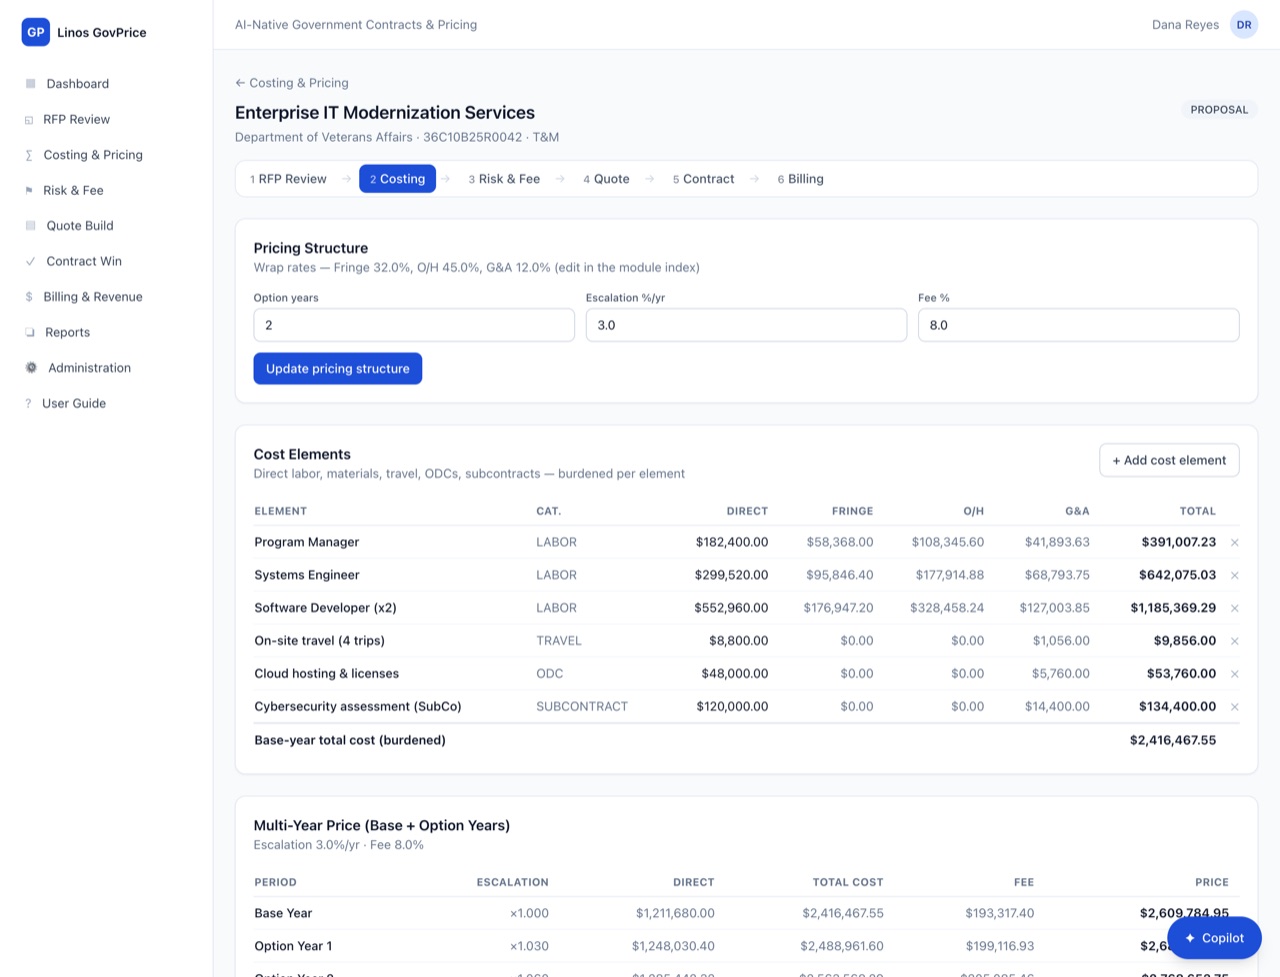The image size is (1280, 977).
Task: Click the PROPOSAL status badge
Action: [1219, 110]
